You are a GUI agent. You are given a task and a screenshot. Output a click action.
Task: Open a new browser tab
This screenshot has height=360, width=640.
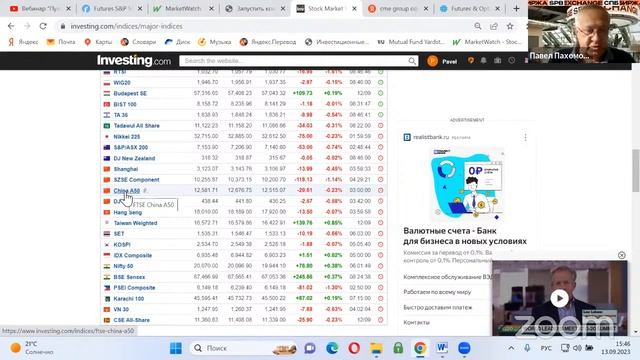(x=516, y=8)
